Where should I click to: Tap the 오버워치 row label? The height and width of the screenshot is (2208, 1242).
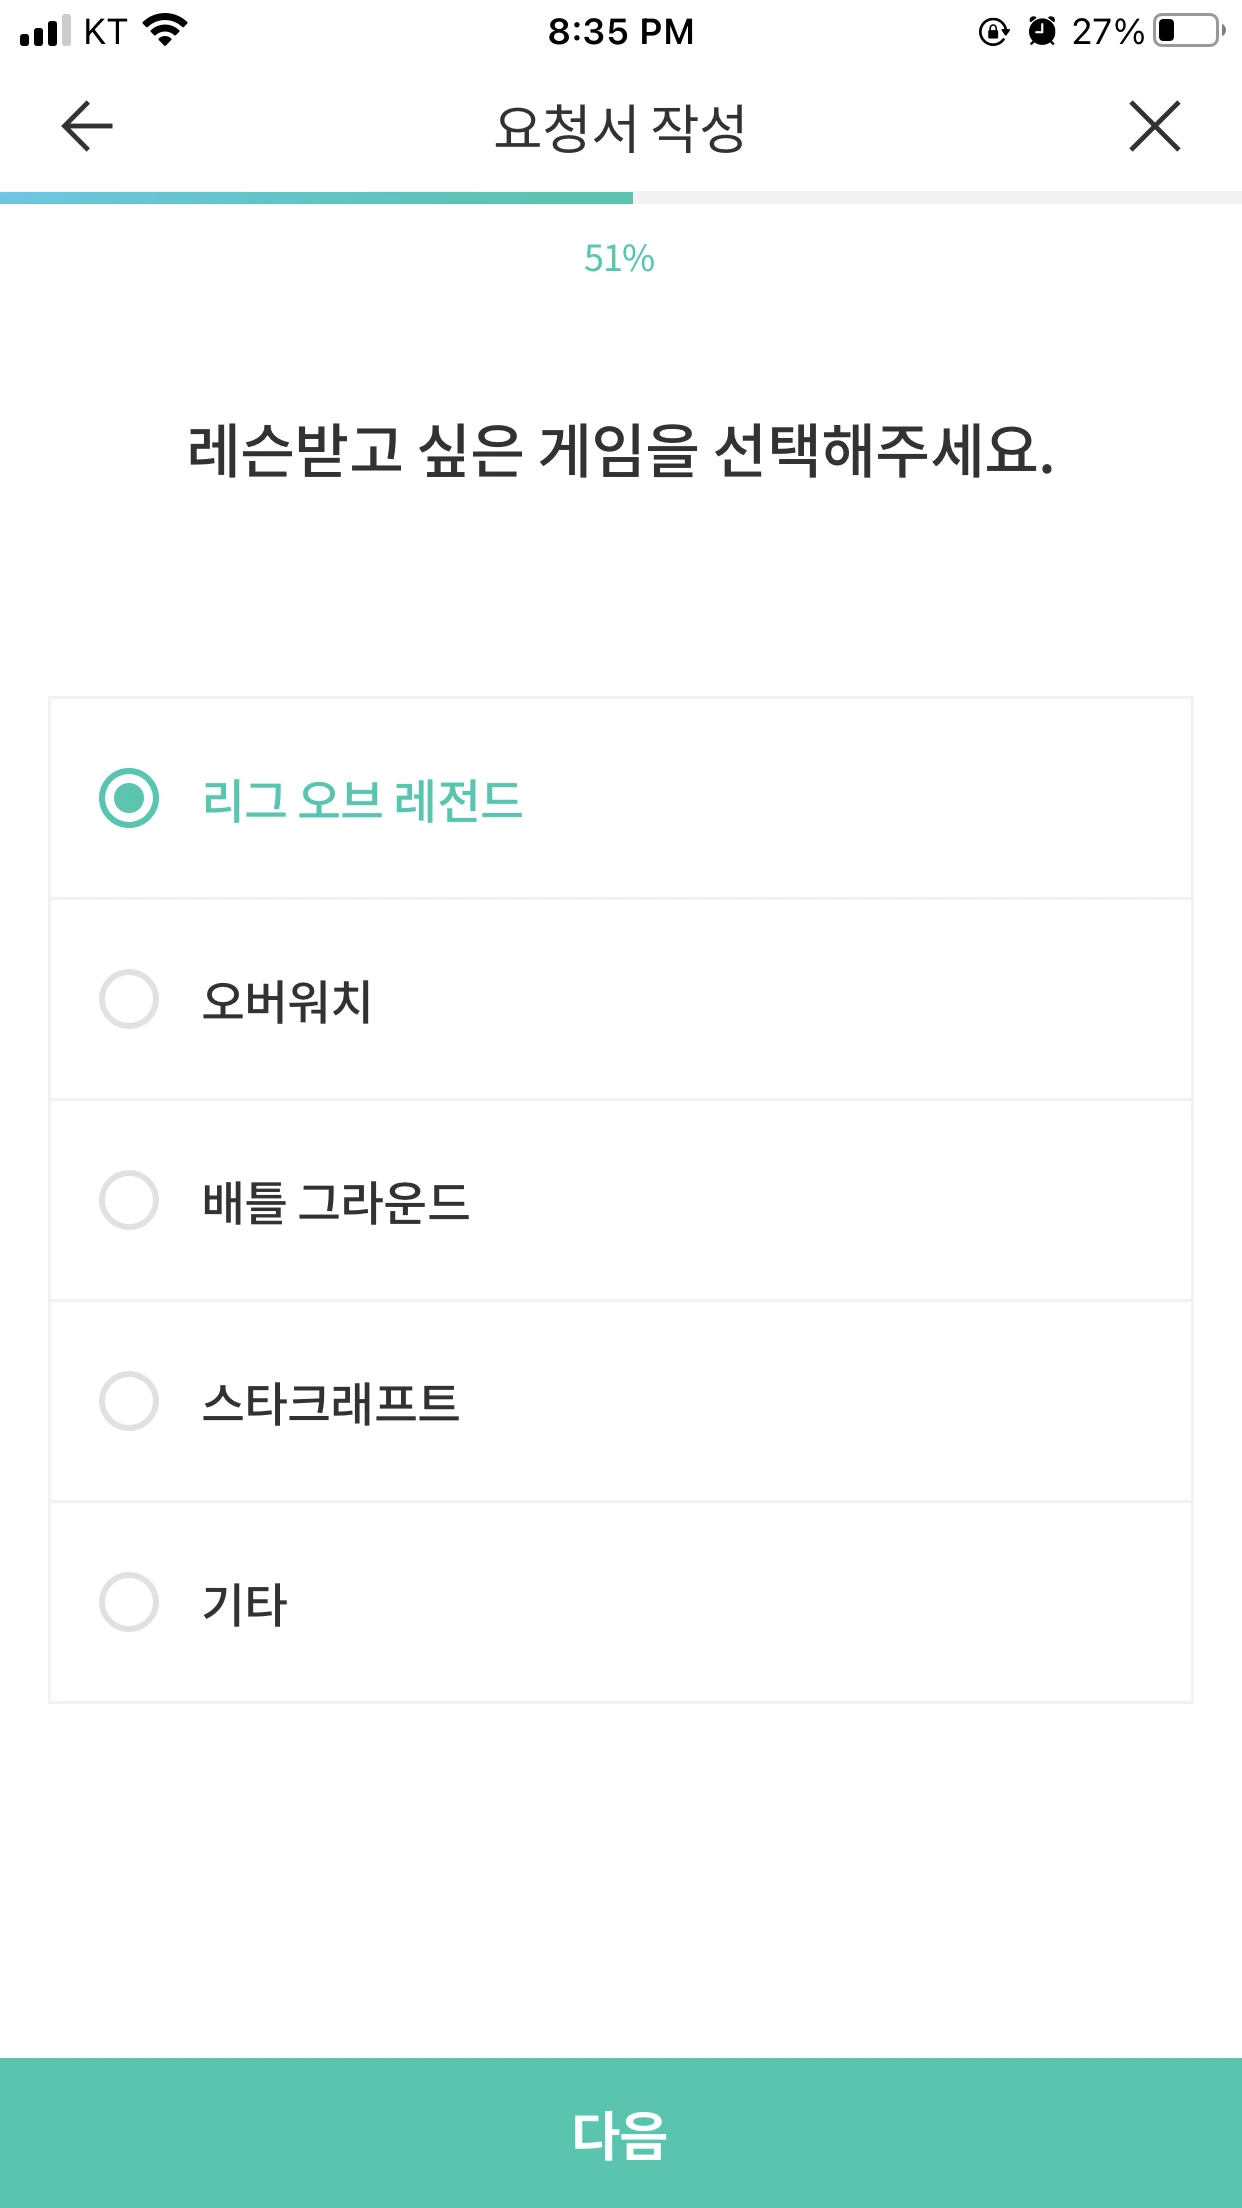coord(290,996)
